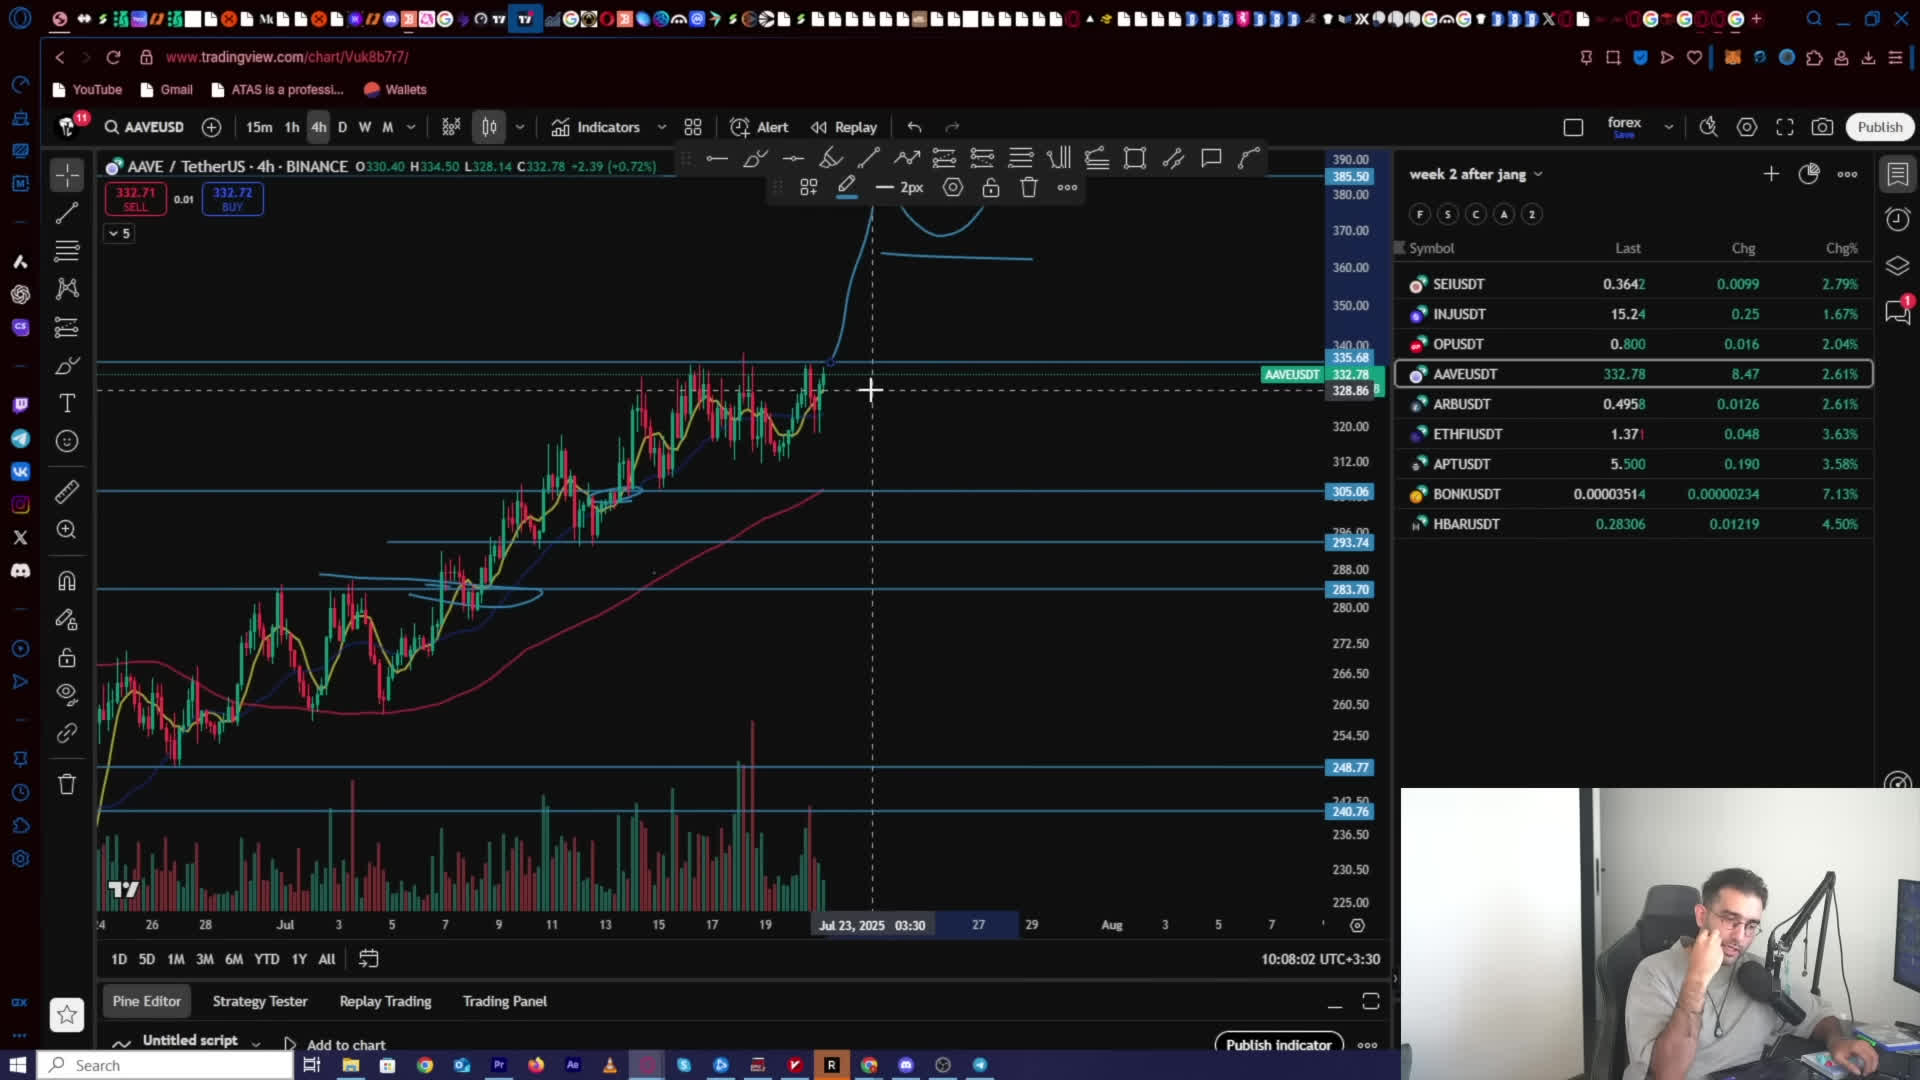The width and height of the screenshot is (1920, 1080).
Task: Open the Fibonacci retracement tools
Action: 67,250
